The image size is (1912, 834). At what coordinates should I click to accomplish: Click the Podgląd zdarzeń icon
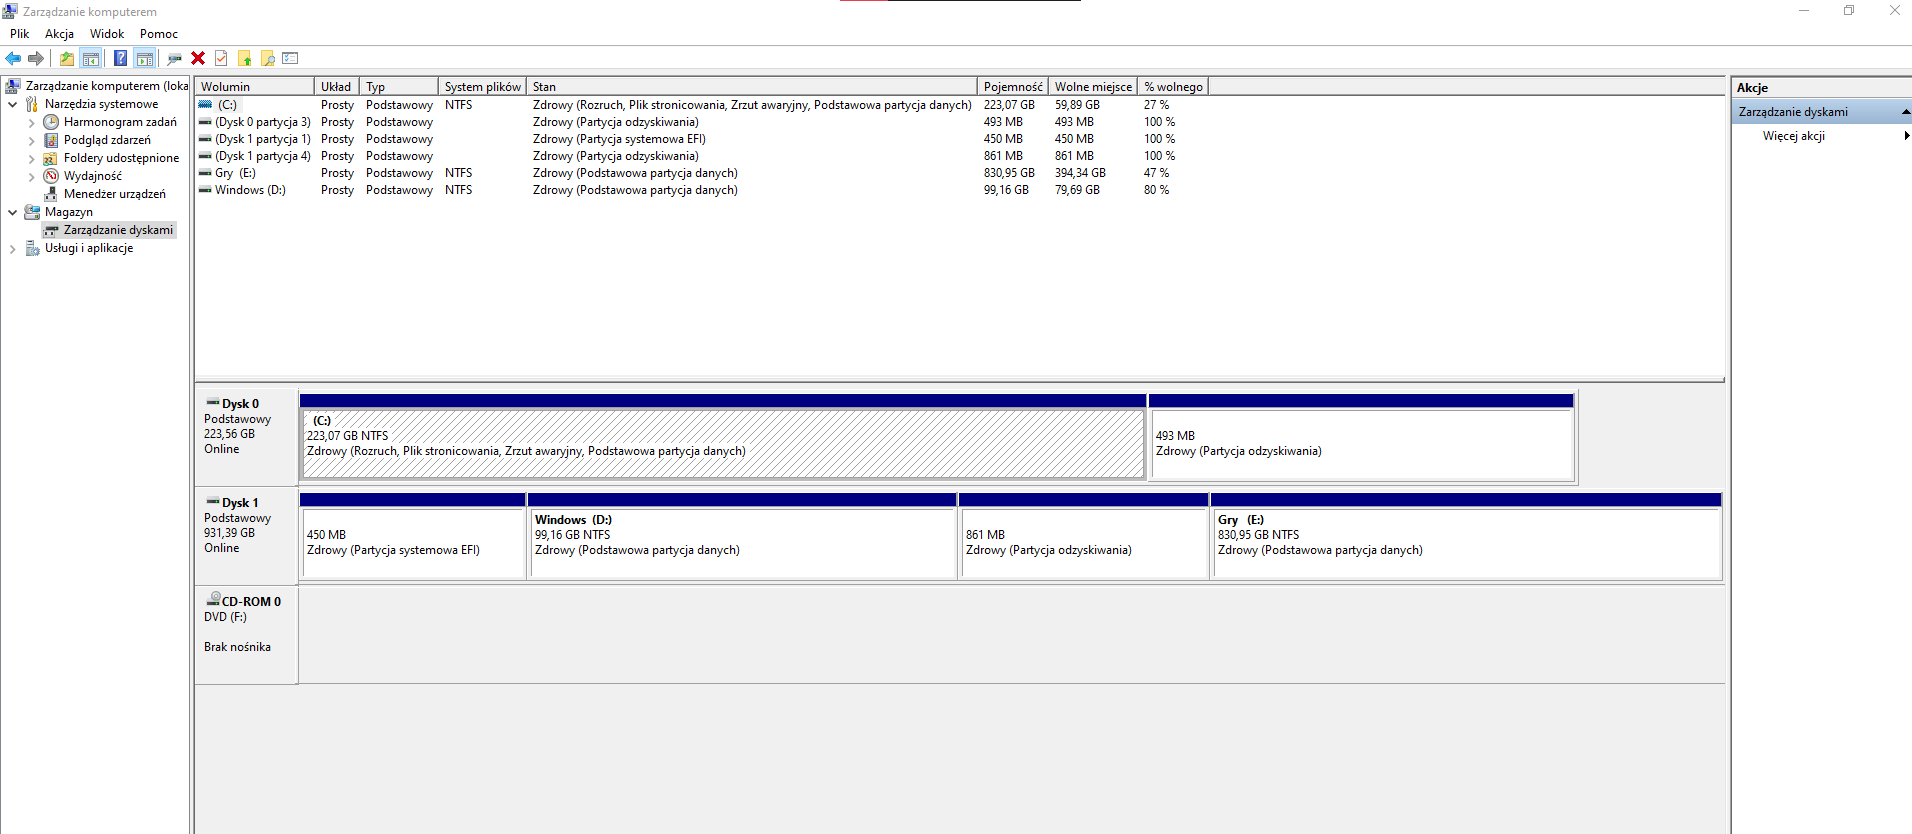[x=51, y=140]
